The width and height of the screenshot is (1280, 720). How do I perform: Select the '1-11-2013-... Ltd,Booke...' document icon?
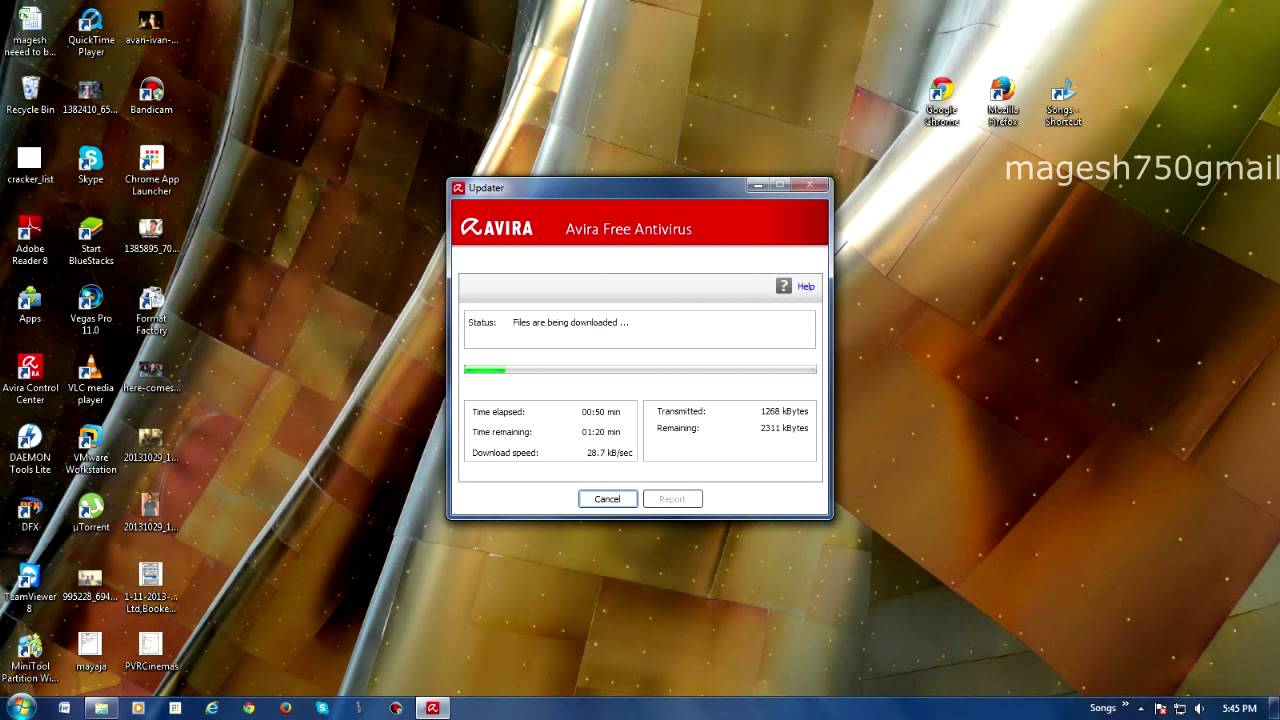(151, 589)
